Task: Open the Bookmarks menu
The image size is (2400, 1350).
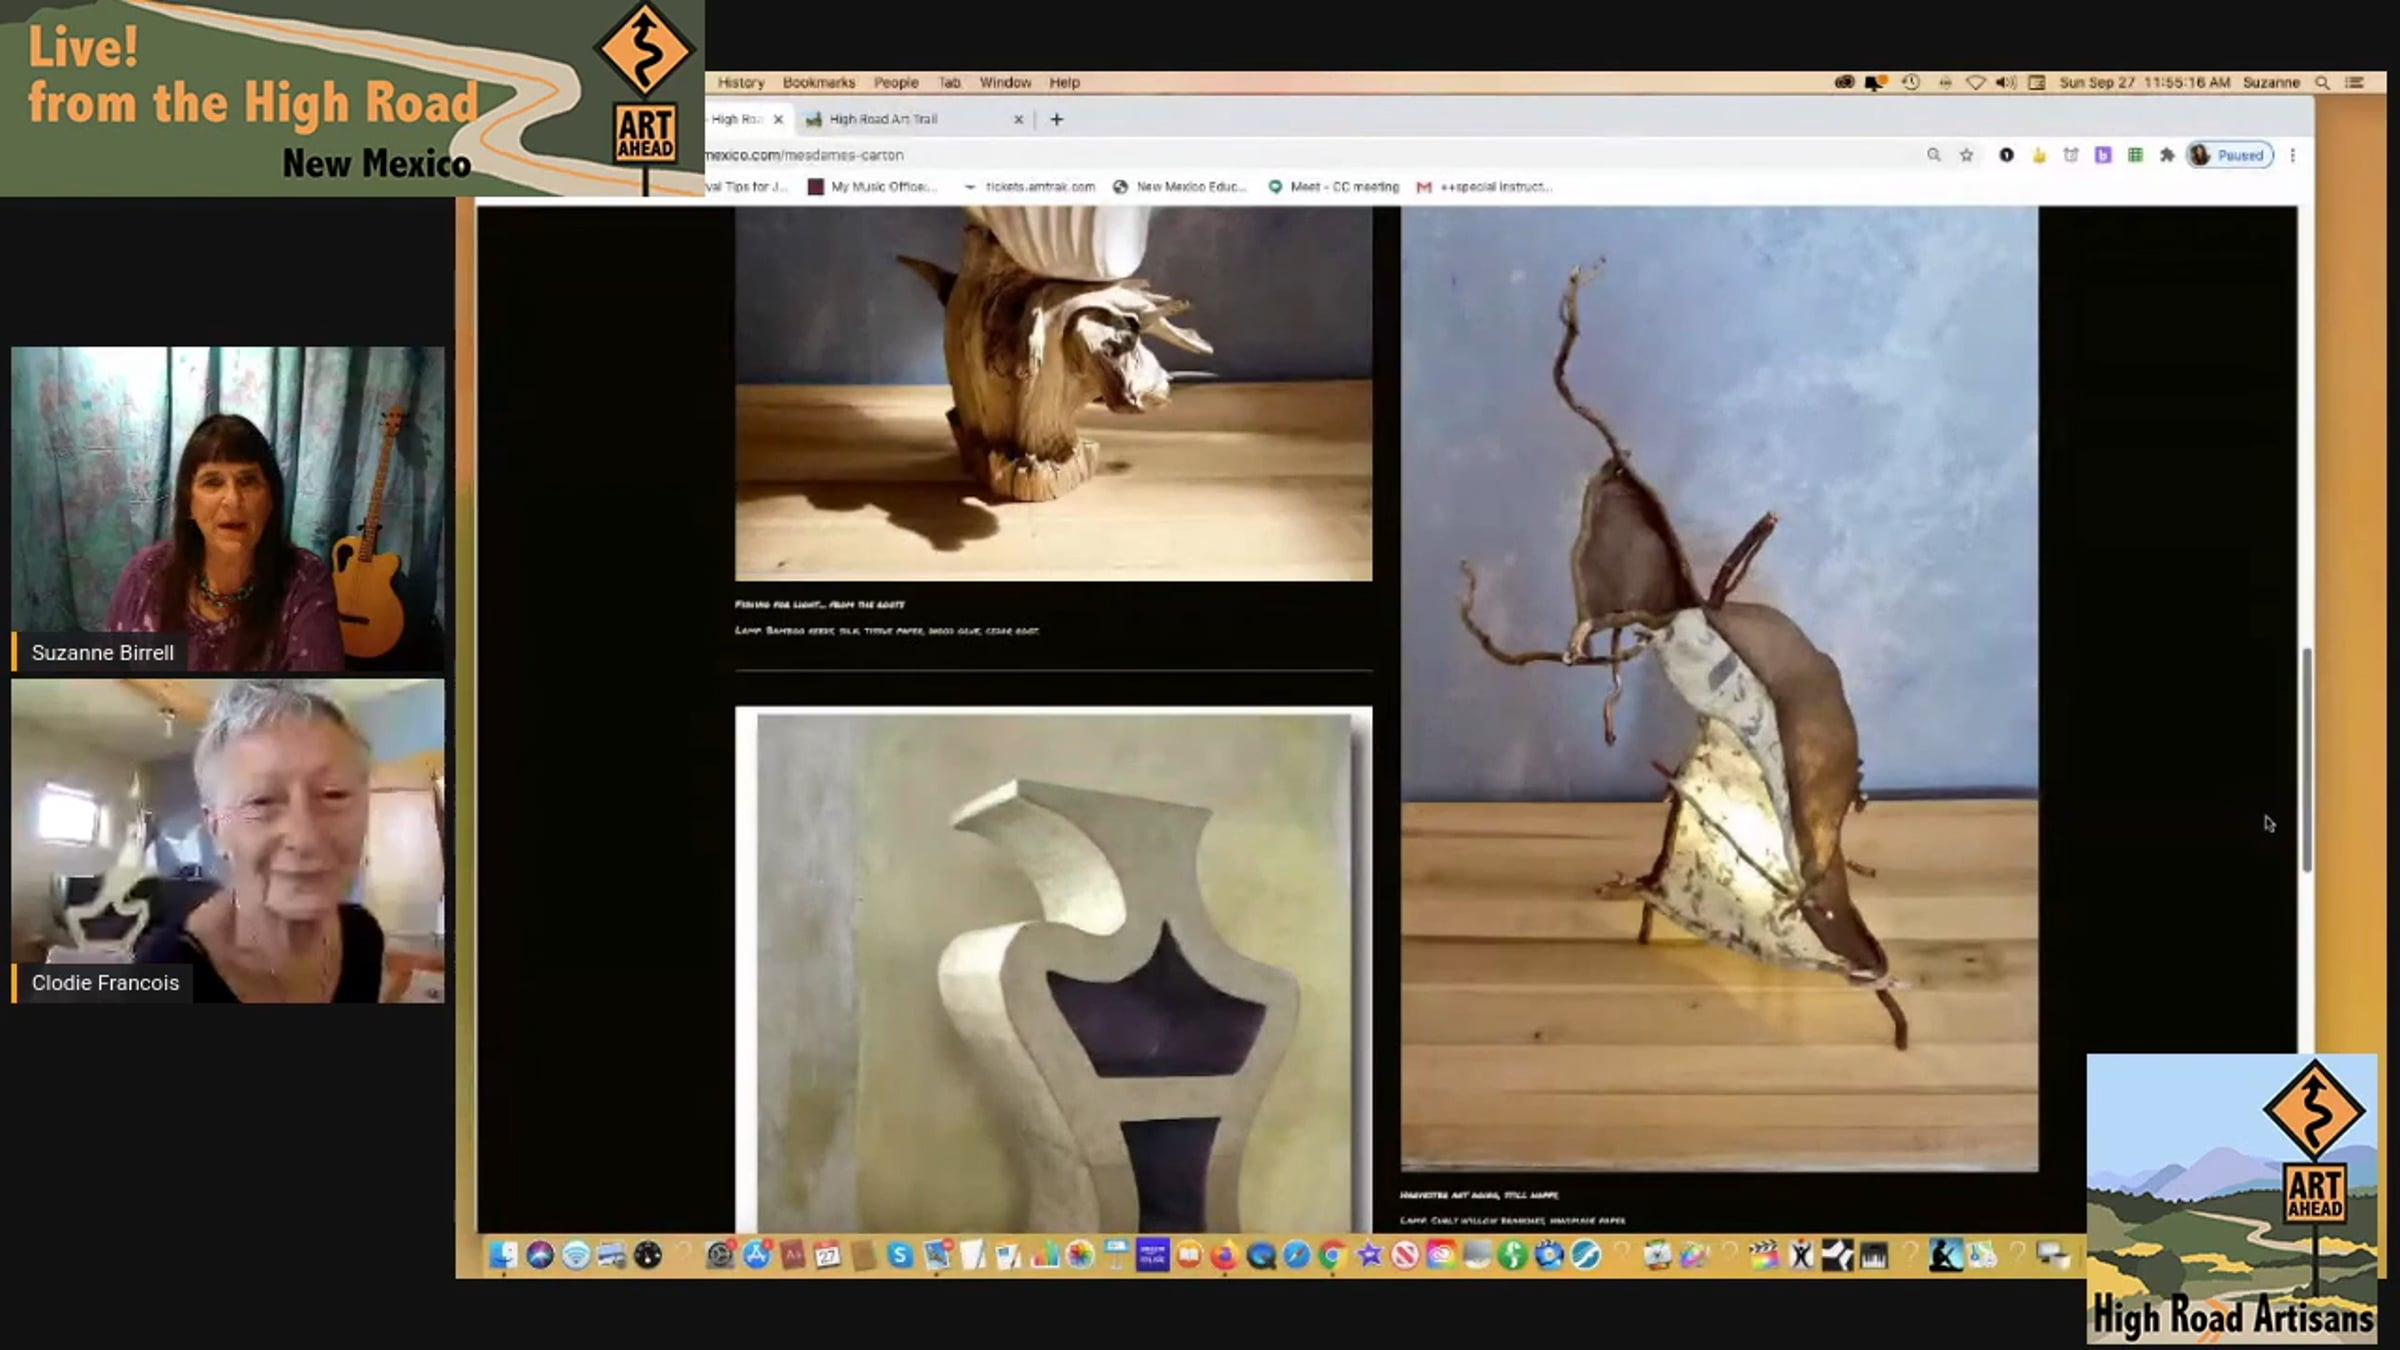Action: point(818,83)
